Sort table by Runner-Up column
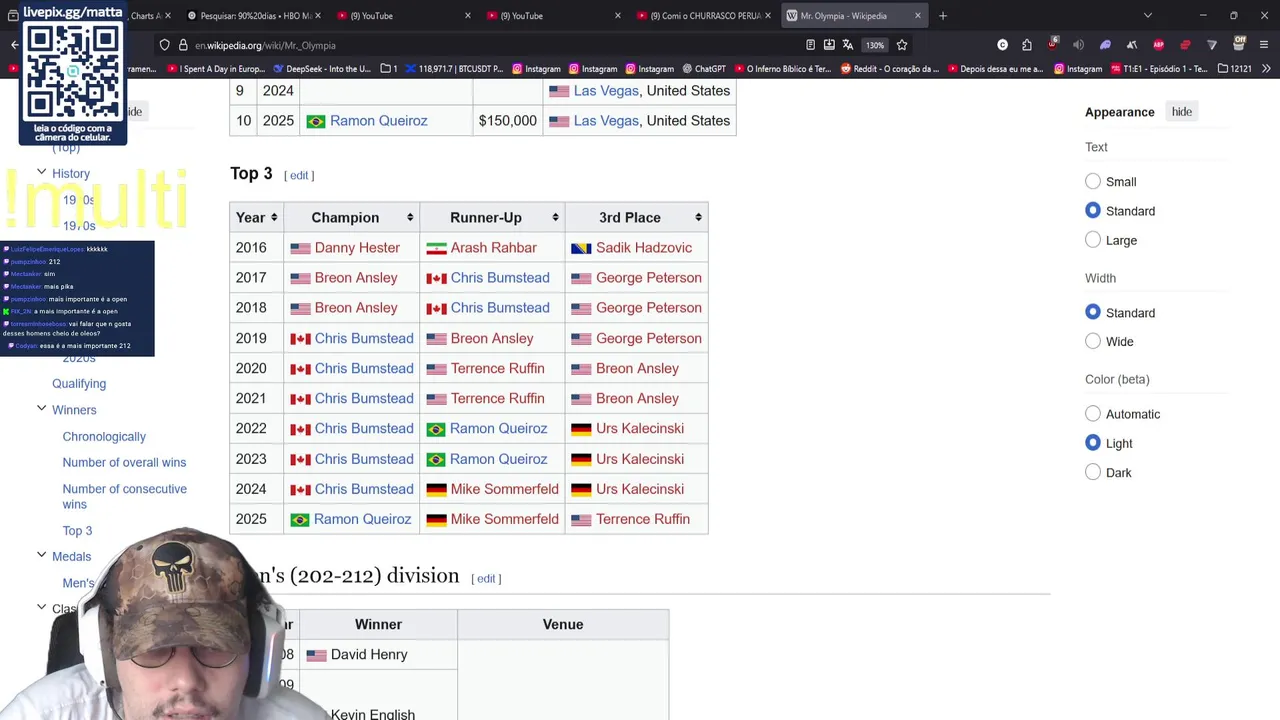The image size is (1280, 720). [x=492, y=218]
